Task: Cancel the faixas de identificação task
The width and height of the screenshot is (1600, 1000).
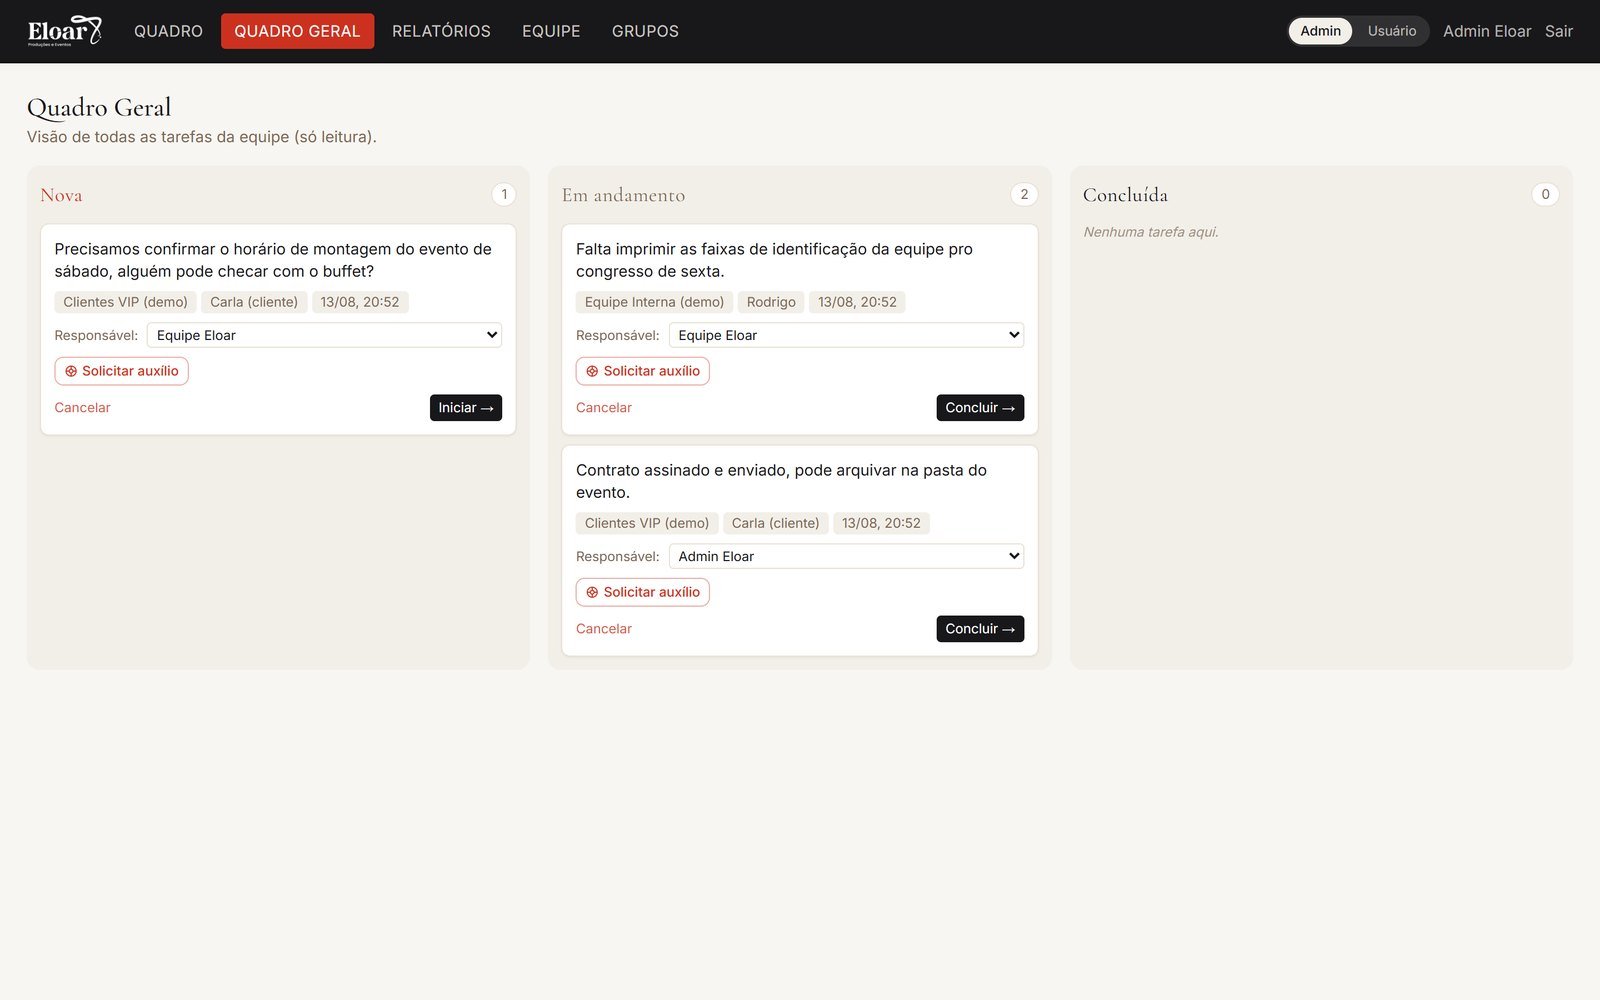Action: (603, 407)
